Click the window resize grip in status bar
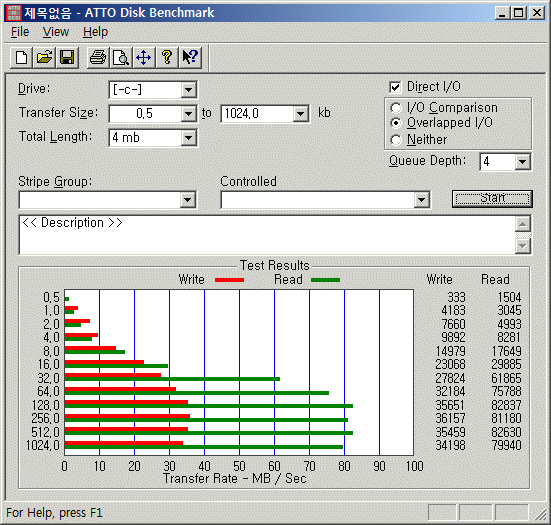 (x=540, y=514)
